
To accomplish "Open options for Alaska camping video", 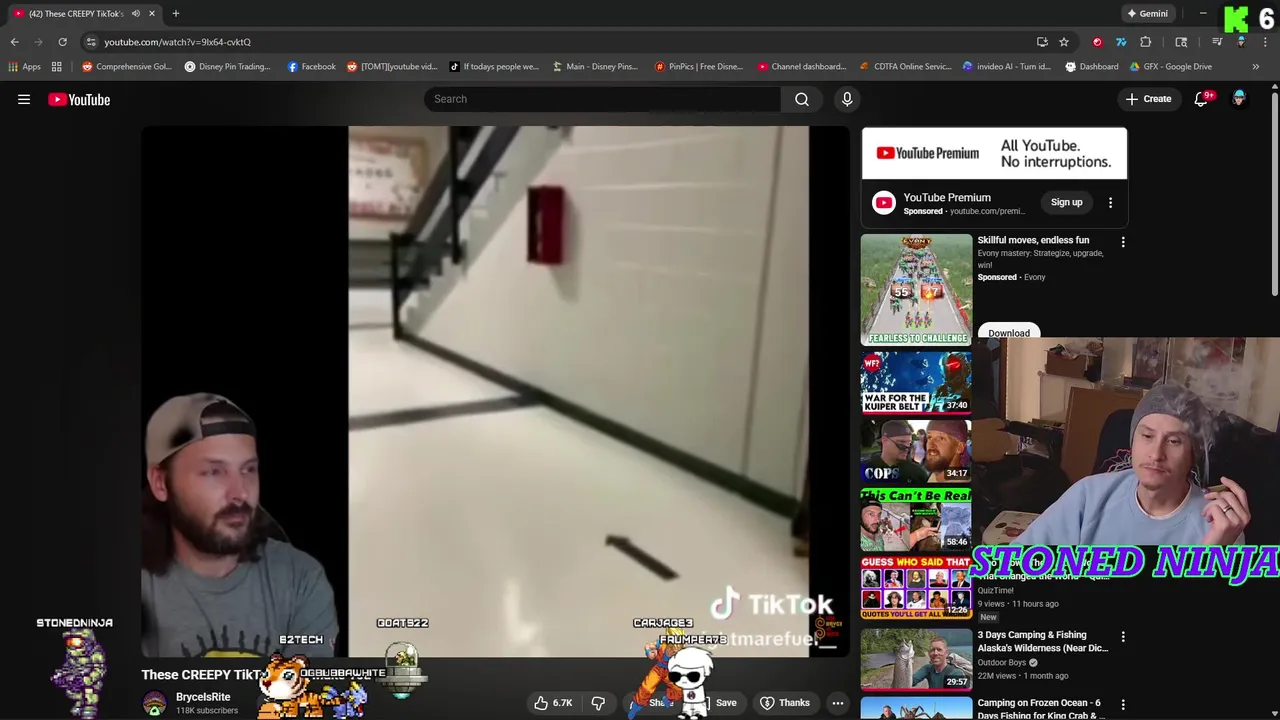I will (1123, 637).
